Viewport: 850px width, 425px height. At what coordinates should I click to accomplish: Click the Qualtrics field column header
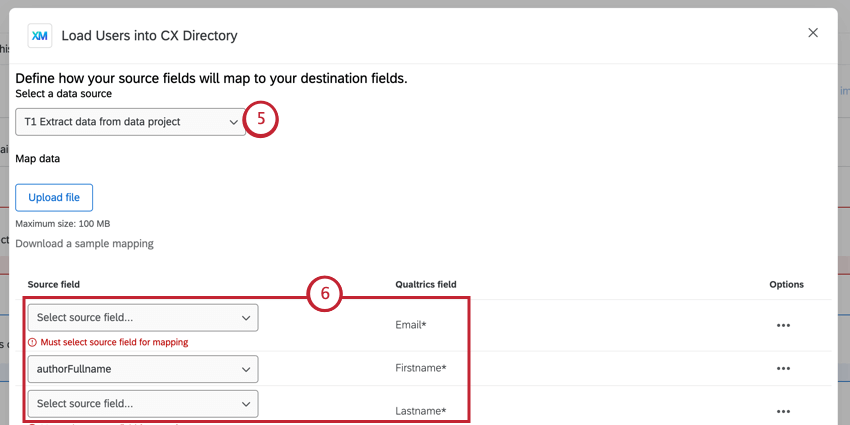(x=426, y=284)
